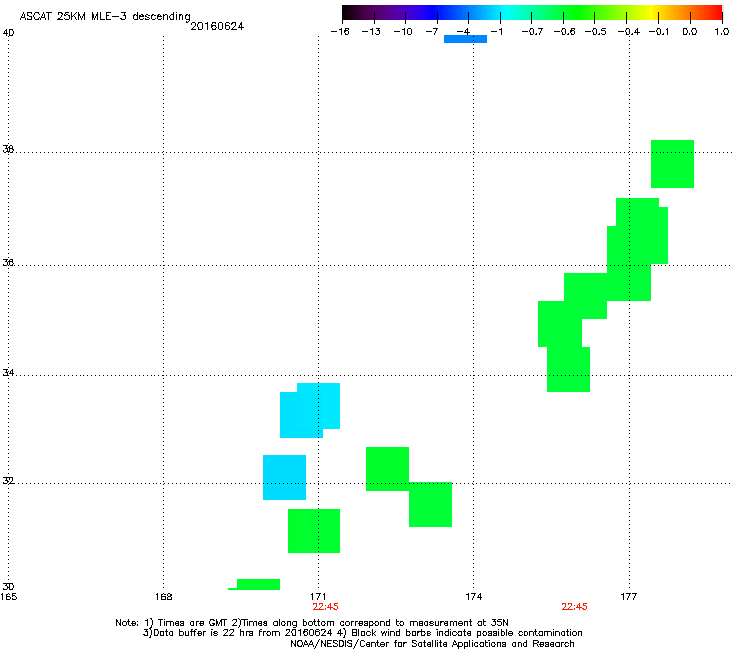The width and height of the screenshot is (740, 650).
Task: Click the green data cell below the 171 cyan cells
Action: [314, 531]
